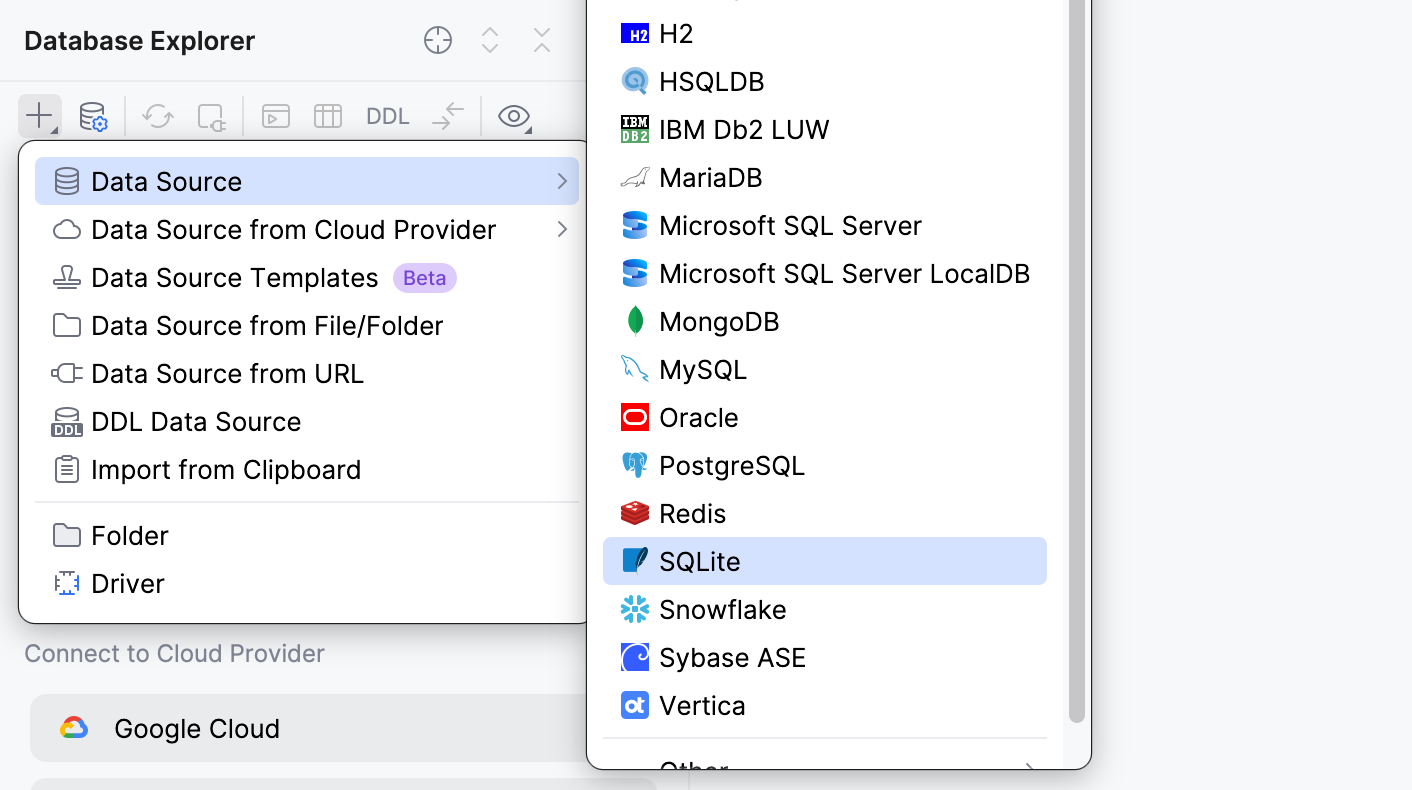The image size is (1412, 790).
Task: Select HSQLDB database
Action: (x=825, y=81)
